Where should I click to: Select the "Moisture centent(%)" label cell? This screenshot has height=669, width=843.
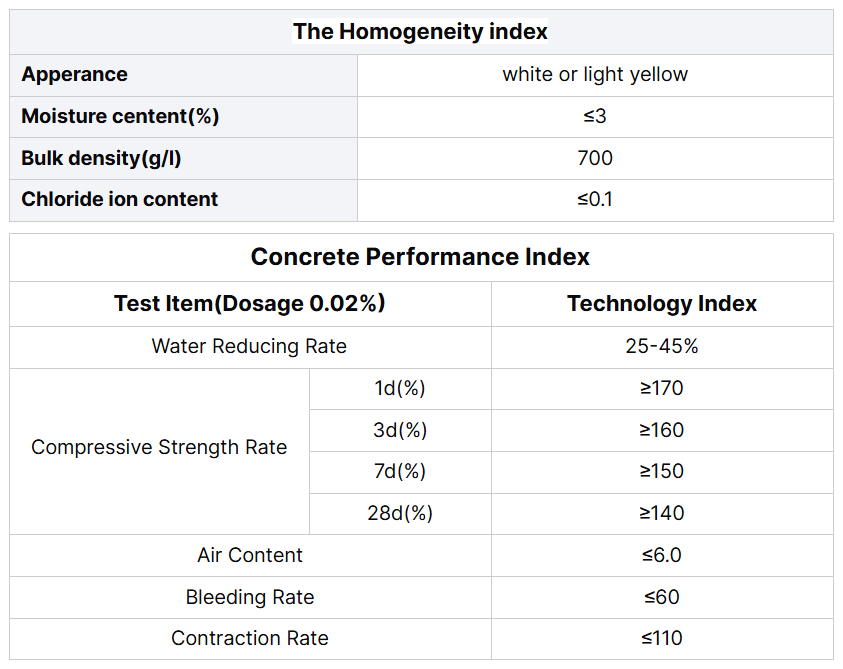click(x=120, y=116)
